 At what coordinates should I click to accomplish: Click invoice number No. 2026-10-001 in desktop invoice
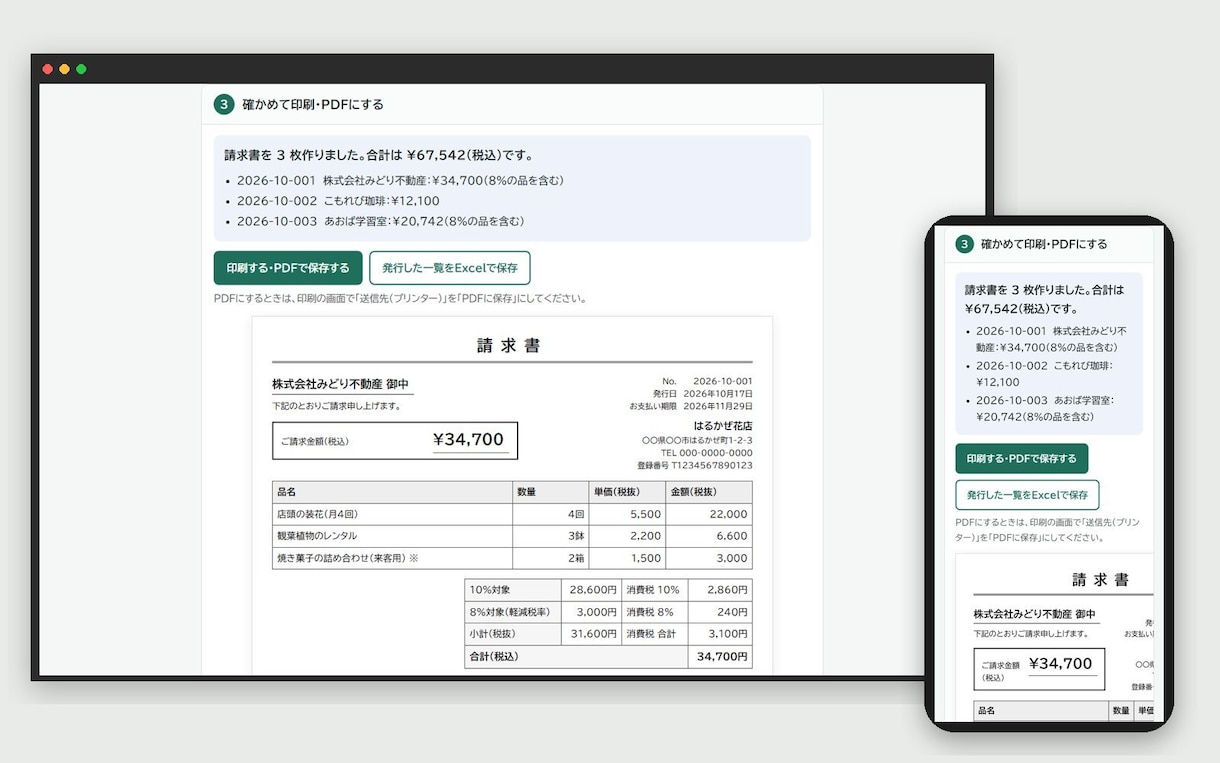(708, 381)
